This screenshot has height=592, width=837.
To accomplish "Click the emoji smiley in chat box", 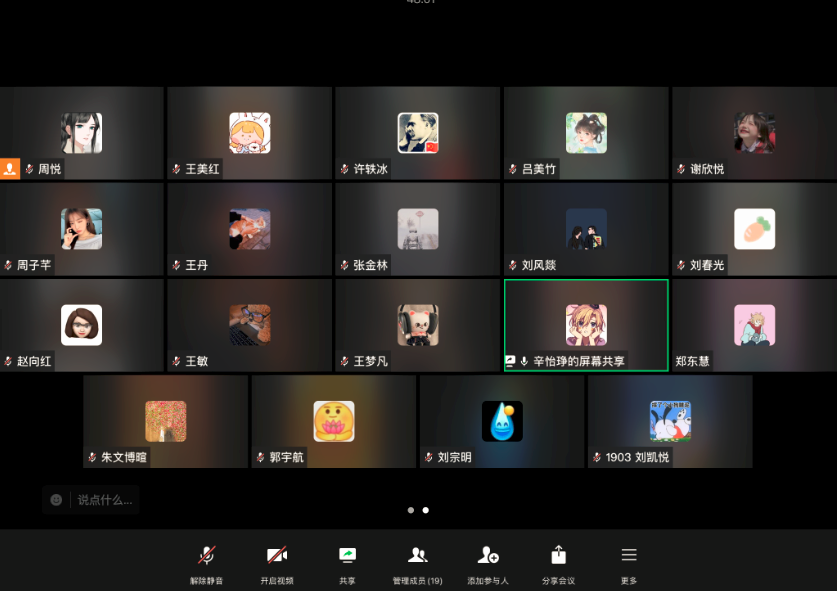I will 57,500.
